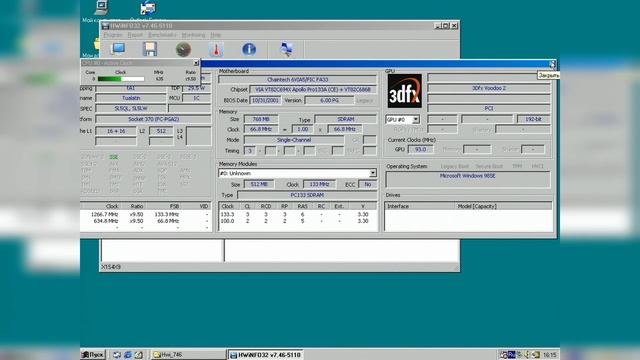Close the small CPU clock popup window
The height and width of the screenshot is (360, 640).
(x=196, y=63)
